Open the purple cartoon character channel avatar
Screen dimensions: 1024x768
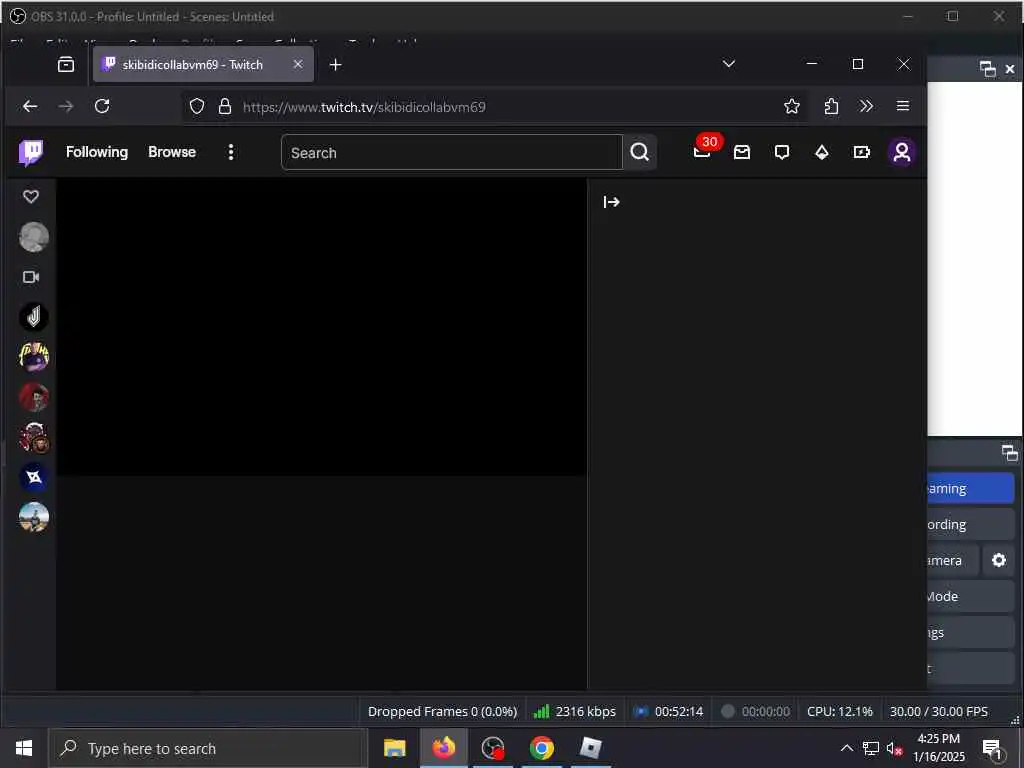tap(34, 357)
